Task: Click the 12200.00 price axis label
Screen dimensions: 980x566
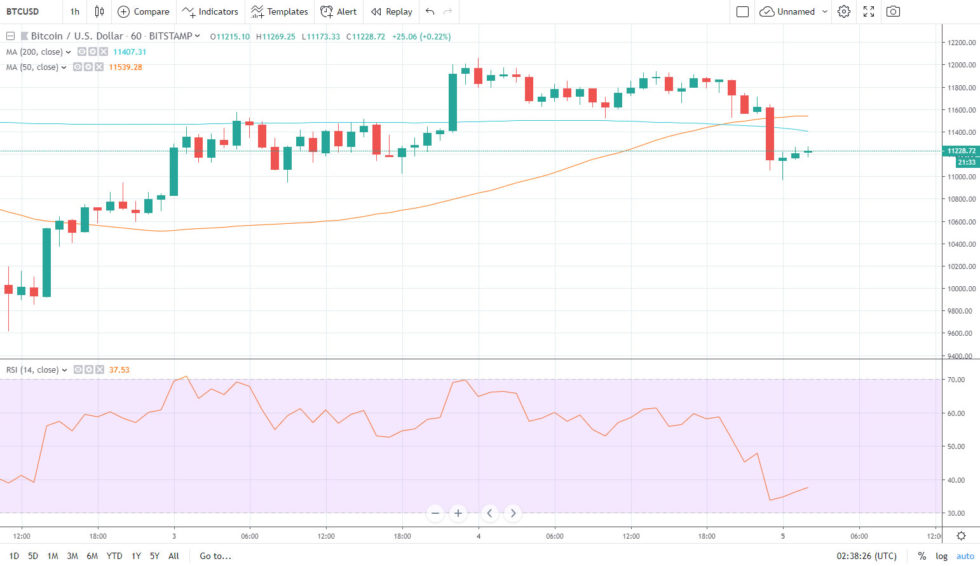Action: click(x=961, y=42)
